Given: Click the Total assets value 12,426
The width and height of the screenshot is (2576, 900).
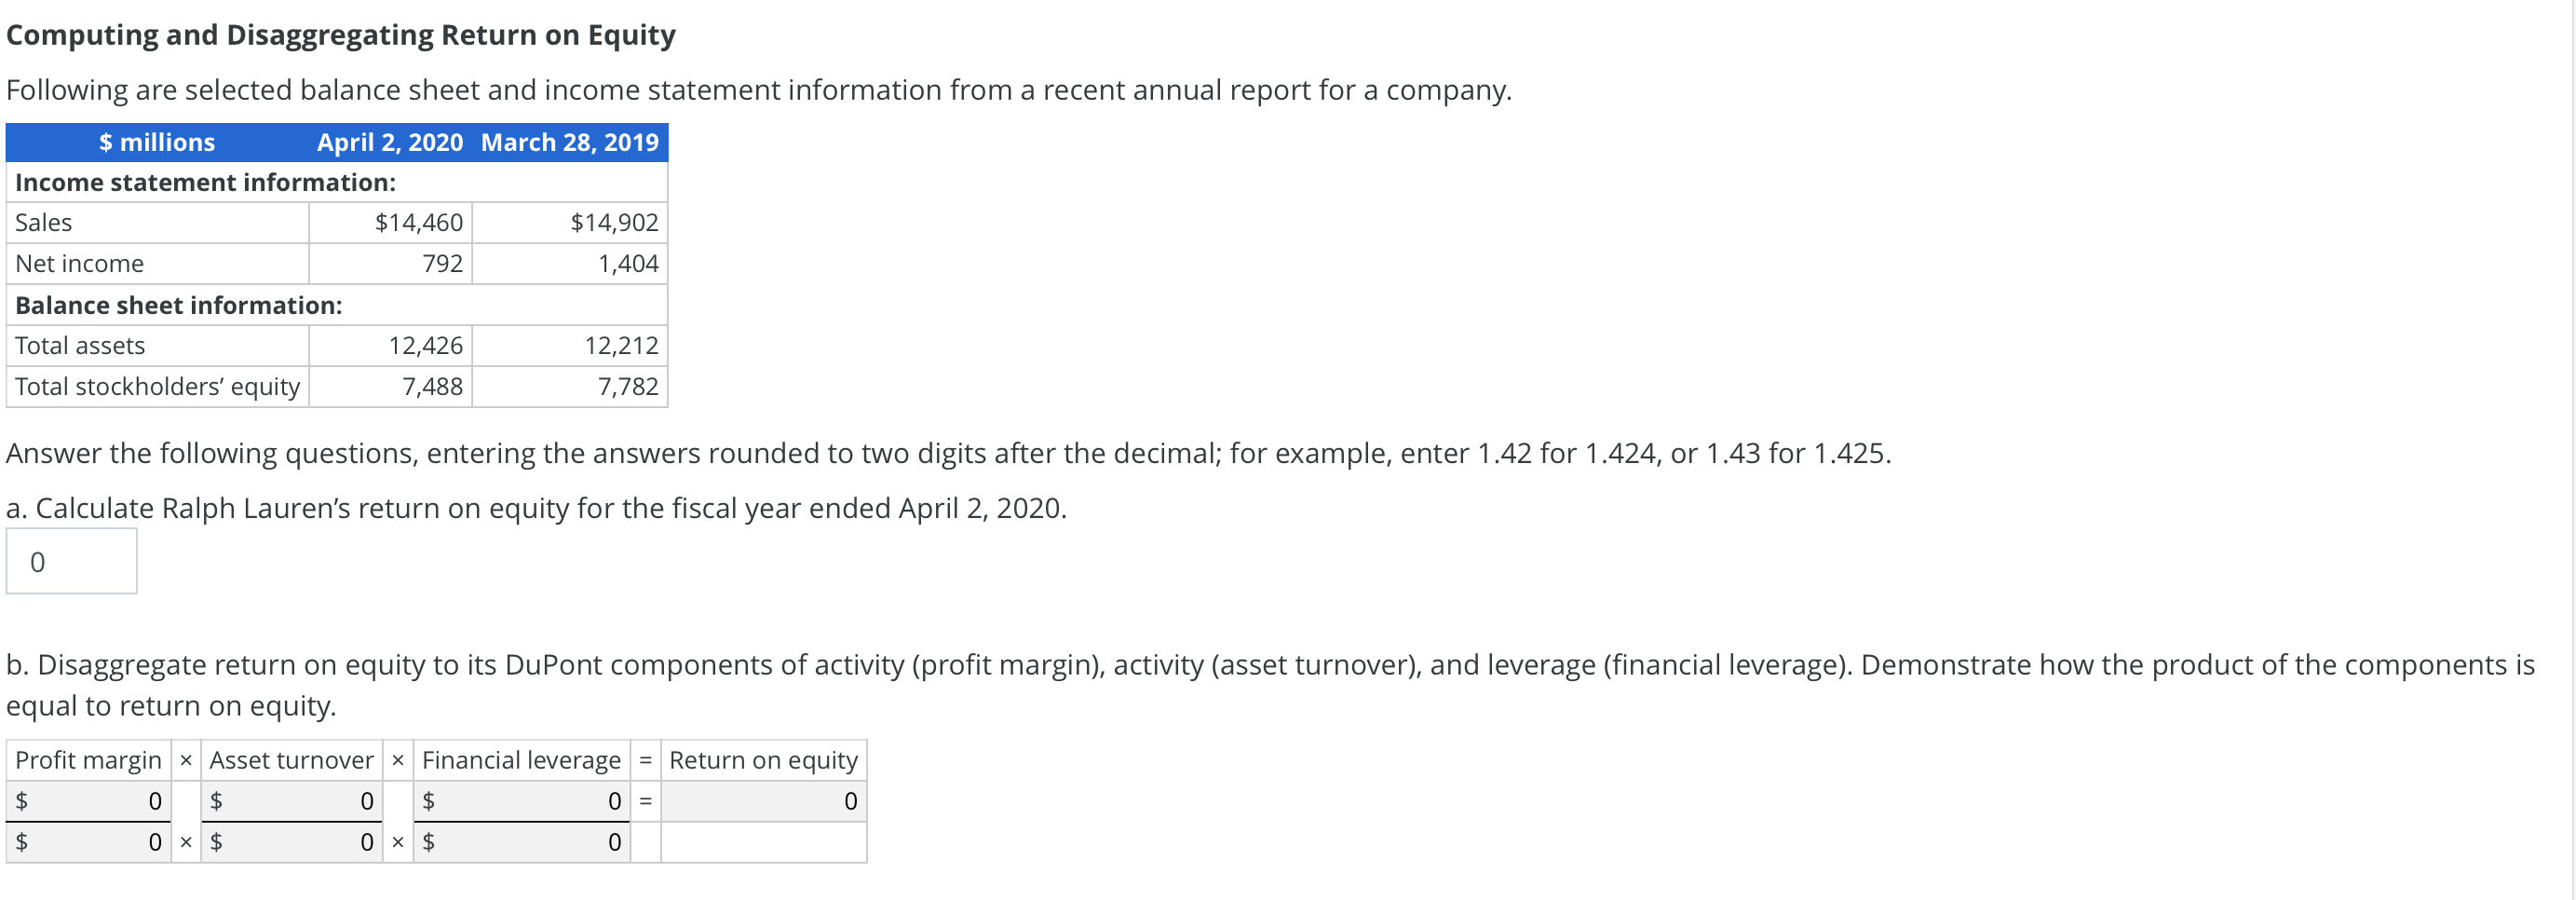Looking at the screenshot, I should point(426,345).
